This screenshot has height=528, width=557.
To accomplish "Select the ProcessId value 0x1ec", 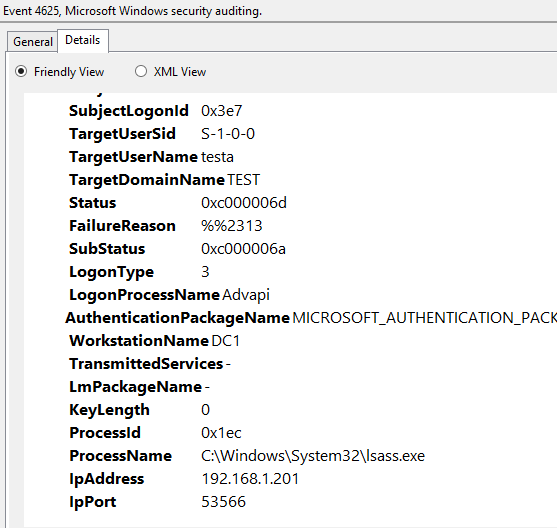I will [221, 433].
